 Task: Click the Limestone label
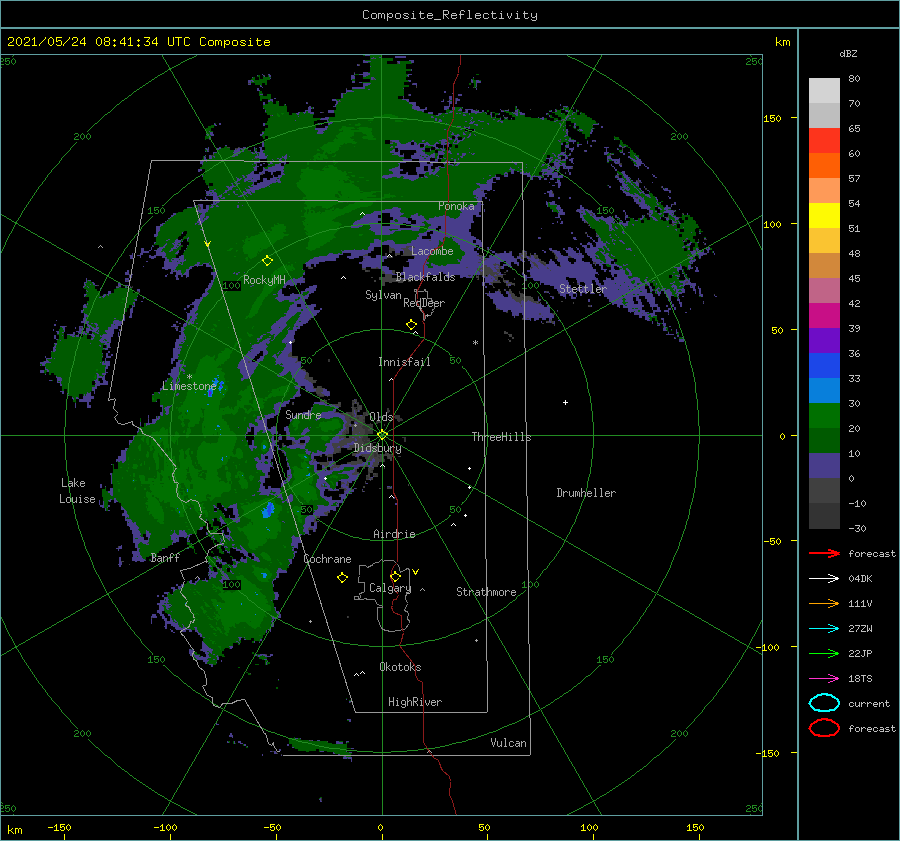[x=189, y=386]
